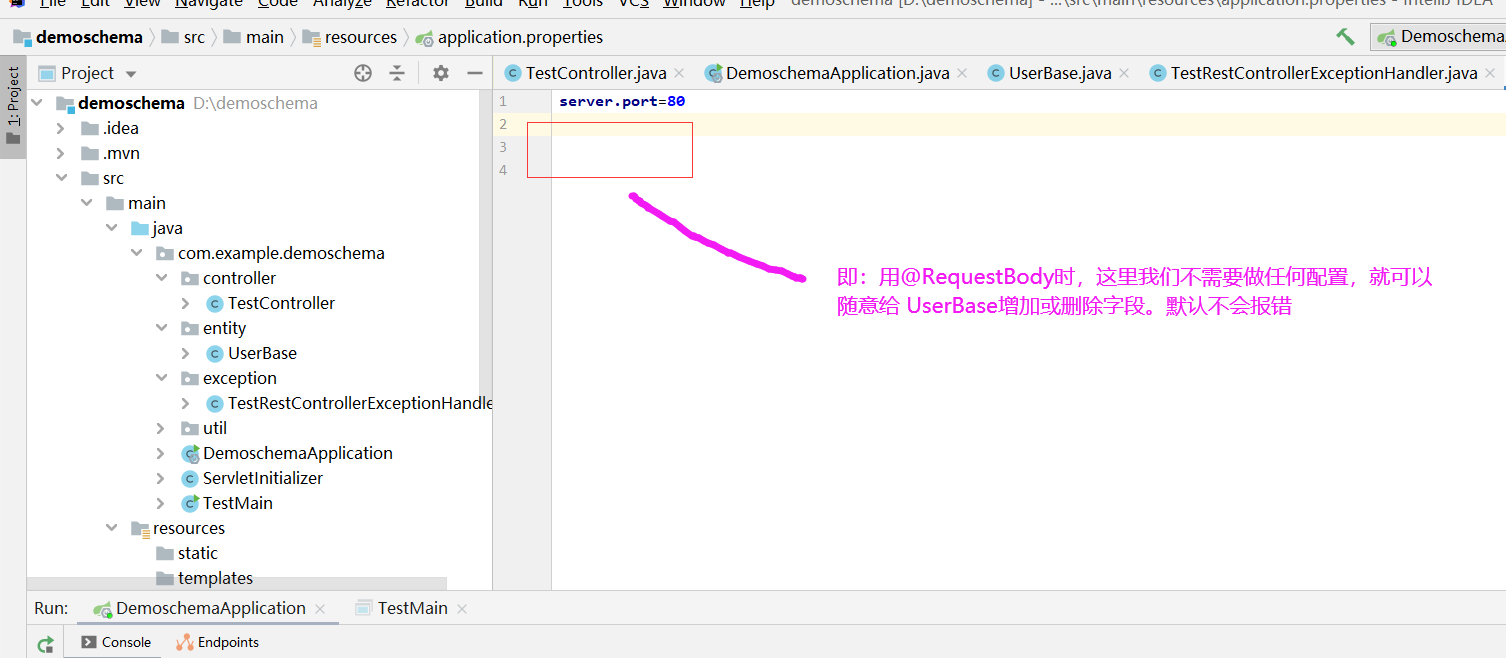Viewport: 1506px width, 658px height.
Task: Click the Rerun DemoschemaApplication arrow icon
Action: (44, 642)
